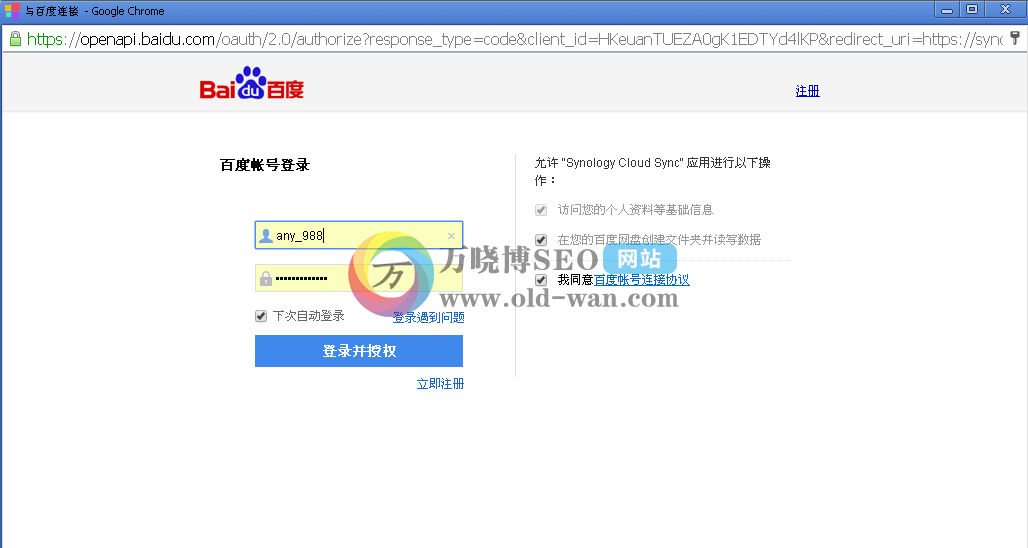Focus the password input field
Screen dimensions: 1028x548
pos(359,278)
